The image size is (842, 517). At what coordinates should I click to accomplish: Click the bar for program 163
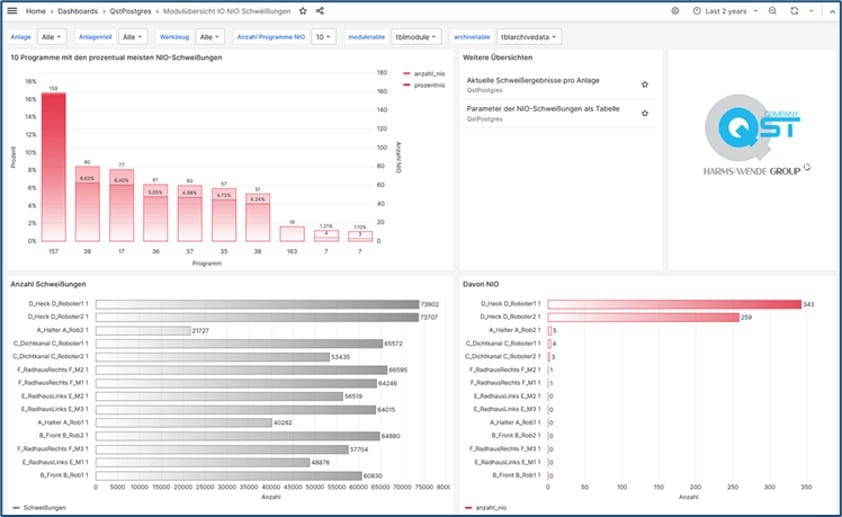point(292,234)
